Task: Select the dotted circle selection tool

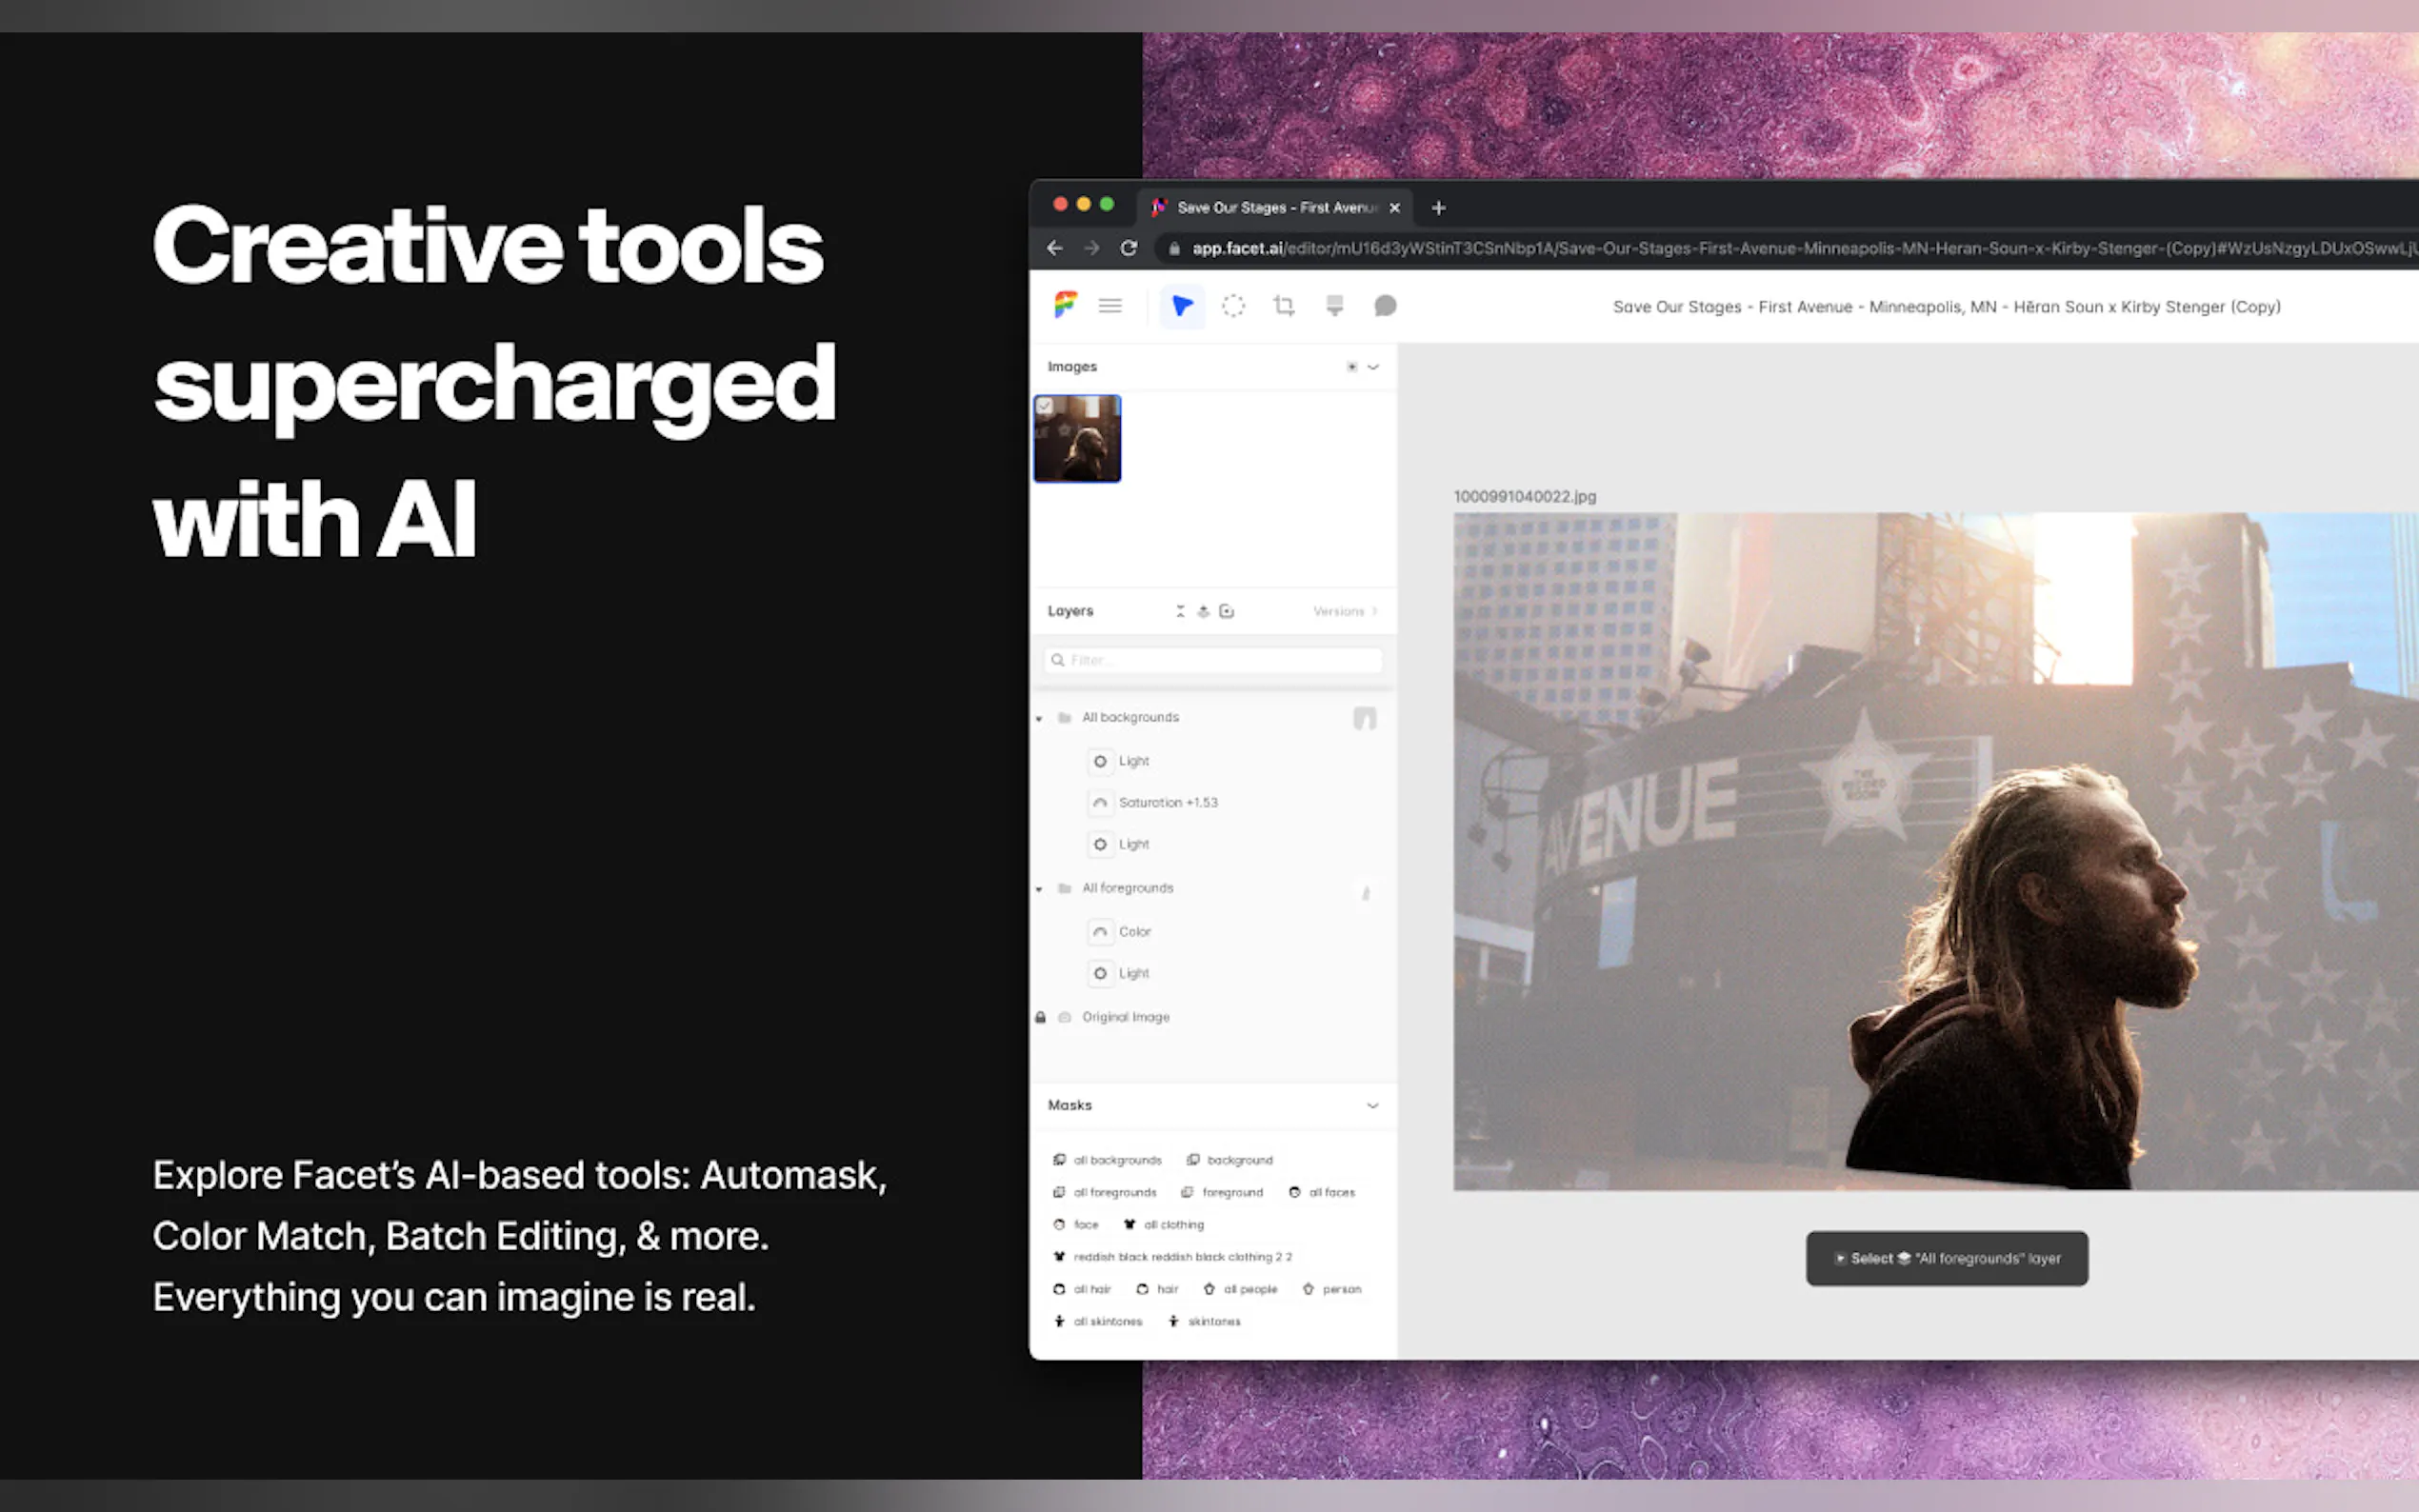Action: click(1233, 306)
